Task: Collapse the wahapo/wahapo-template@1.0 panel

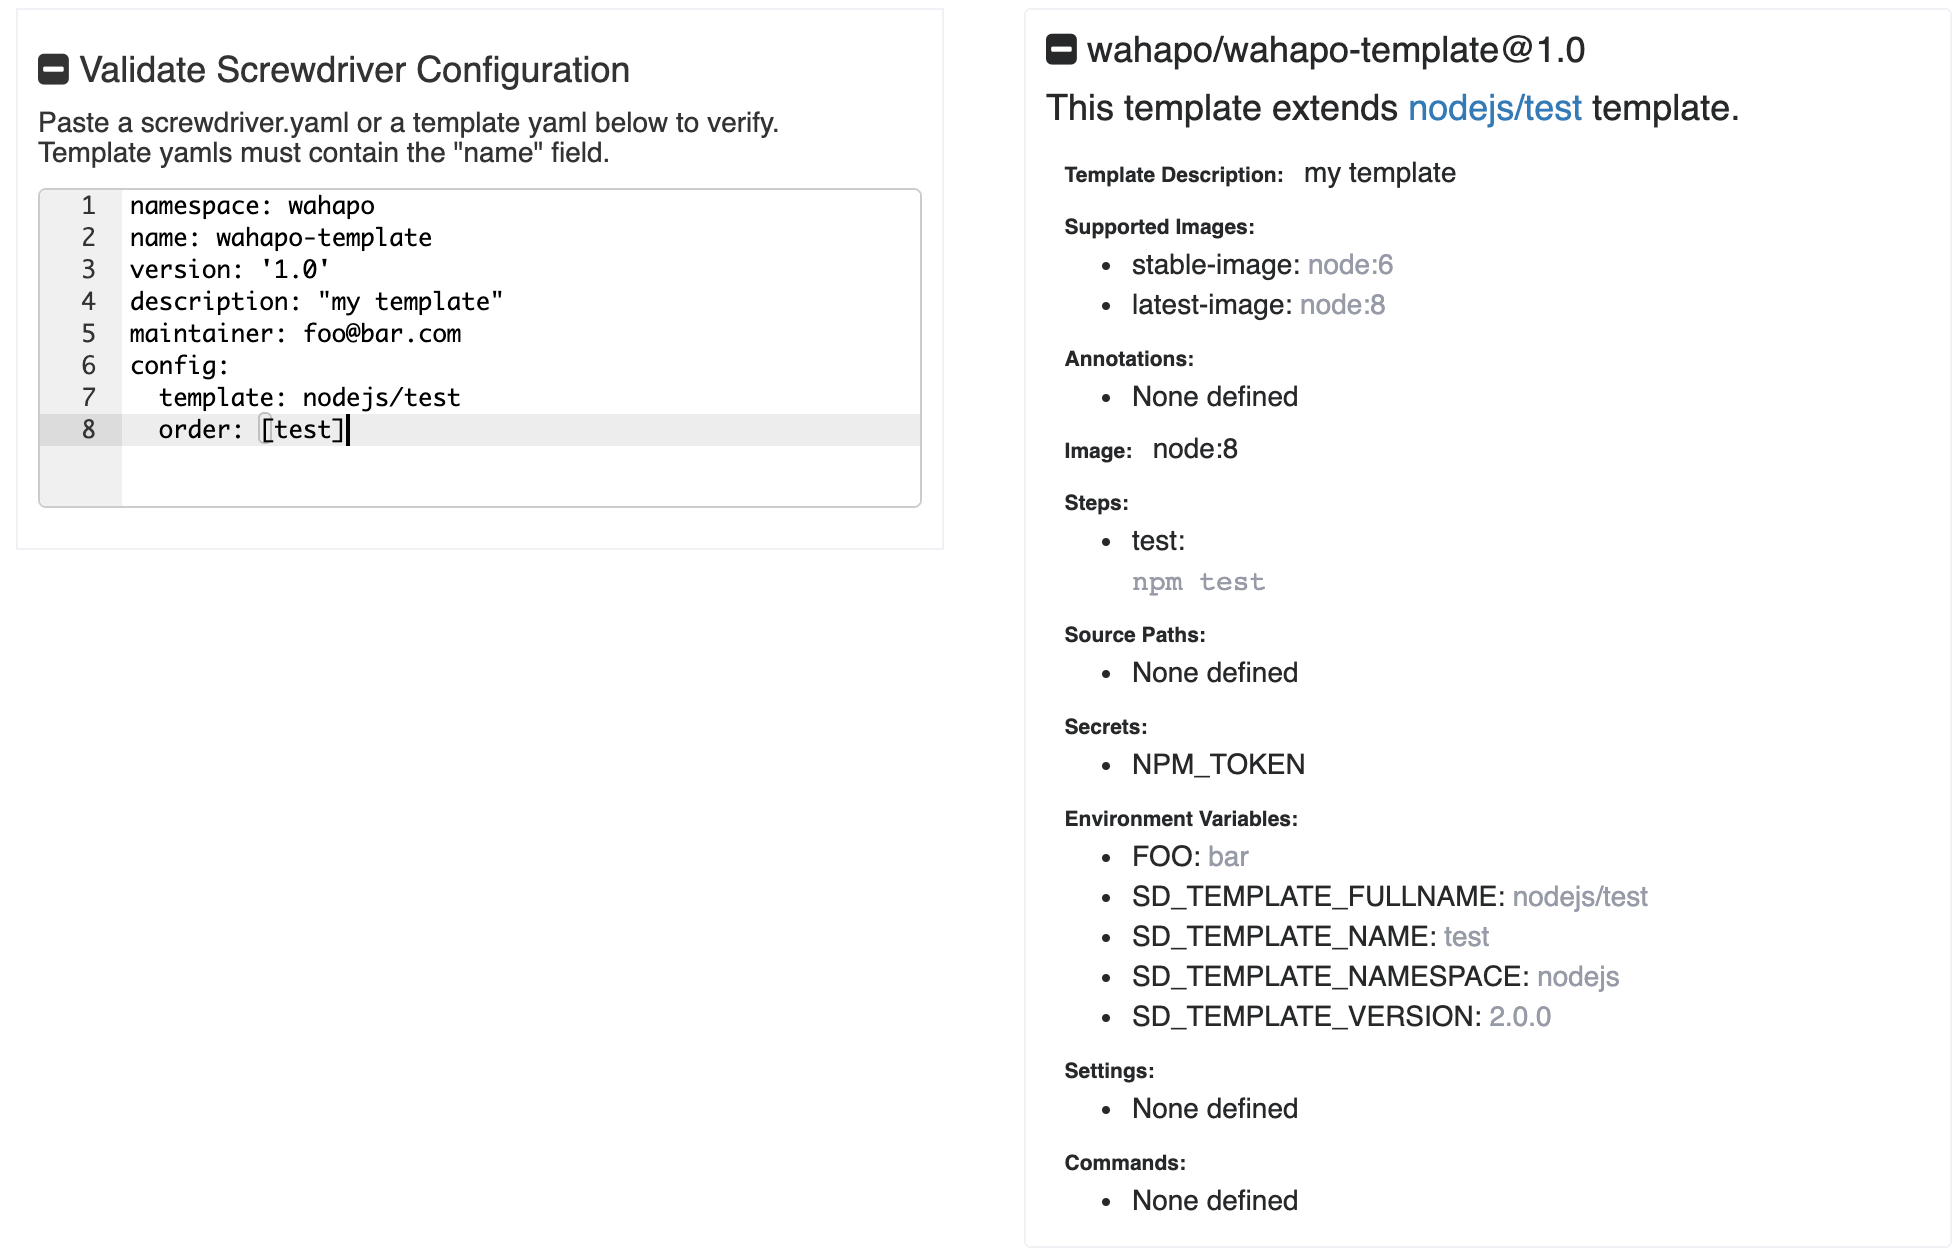Action: (x=1061, y=49)
